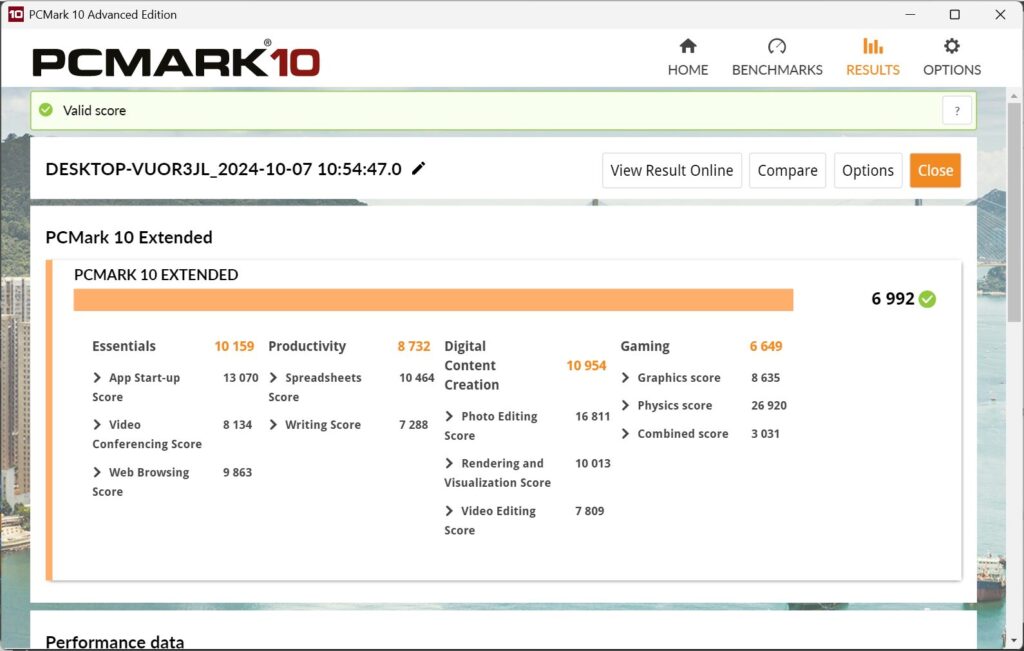Click the question mark help icon
The height and width of the screenshot is (651, 1024).
click(957, 111)
